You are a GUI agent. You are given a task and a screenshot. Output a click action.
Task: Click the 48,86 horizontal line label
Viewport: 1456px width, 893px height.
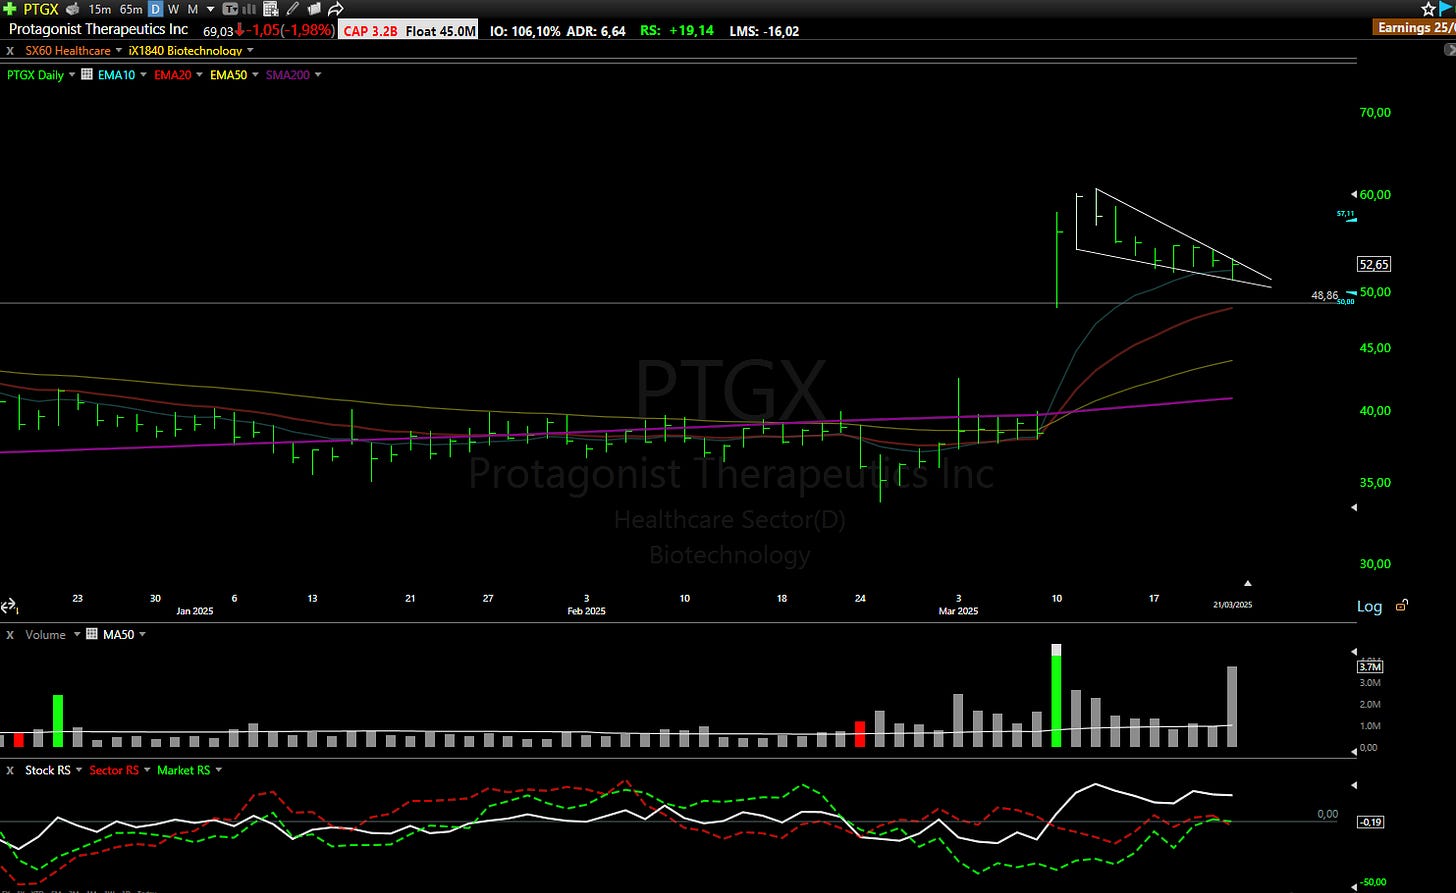pyautogui.click(x=1324, y=296)
